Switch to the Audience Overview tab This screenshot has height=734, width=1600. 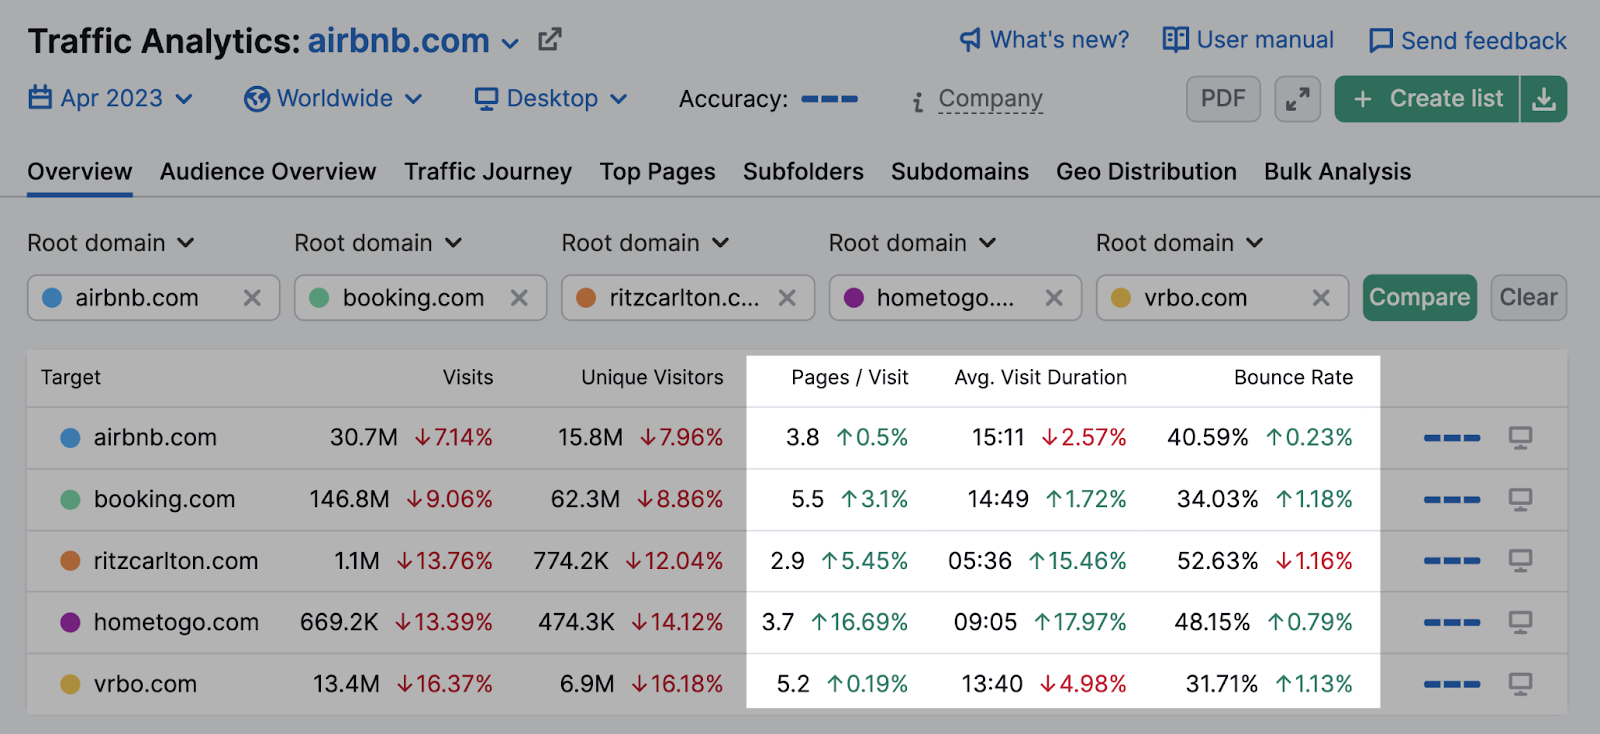click(x=268, y=172)
